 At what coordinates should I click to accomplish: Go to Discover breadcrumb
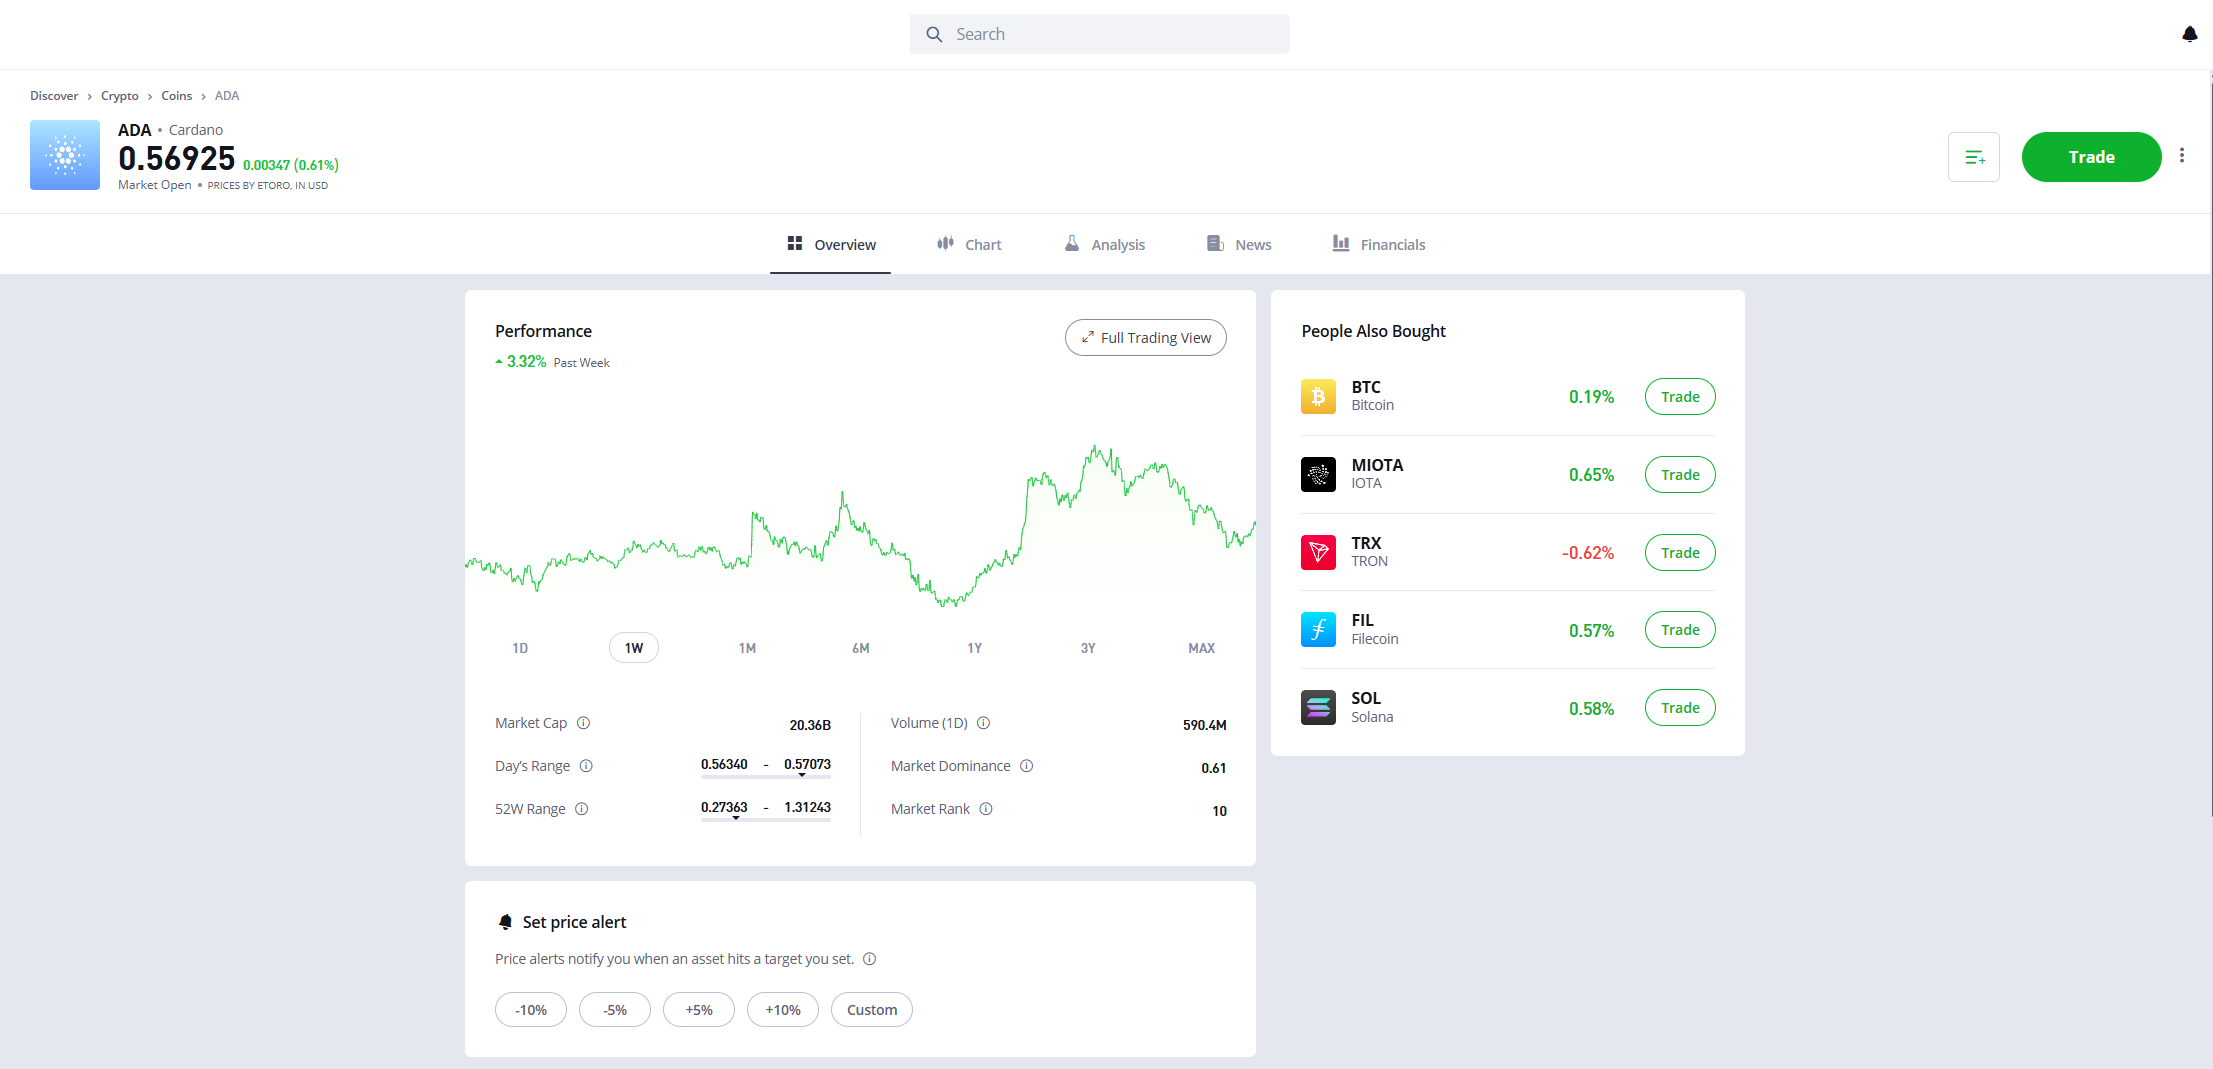(x=54, y=96)
